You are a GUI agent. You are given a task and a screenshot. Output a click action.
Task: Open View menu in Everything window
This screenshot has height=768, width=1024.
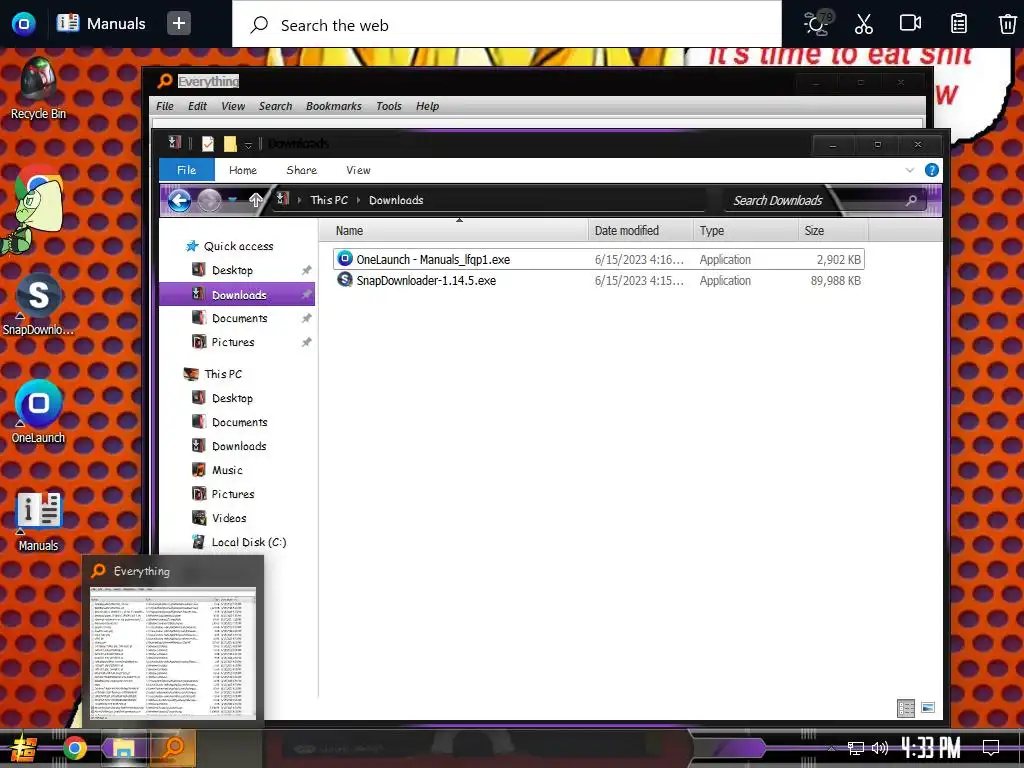tap(233, 106)
